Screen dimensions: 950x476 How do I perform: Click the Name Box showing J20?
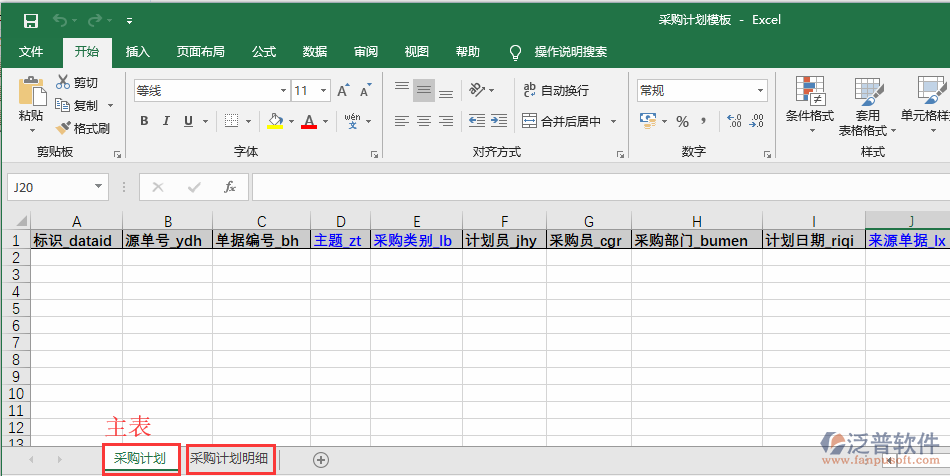coord(58,187)
